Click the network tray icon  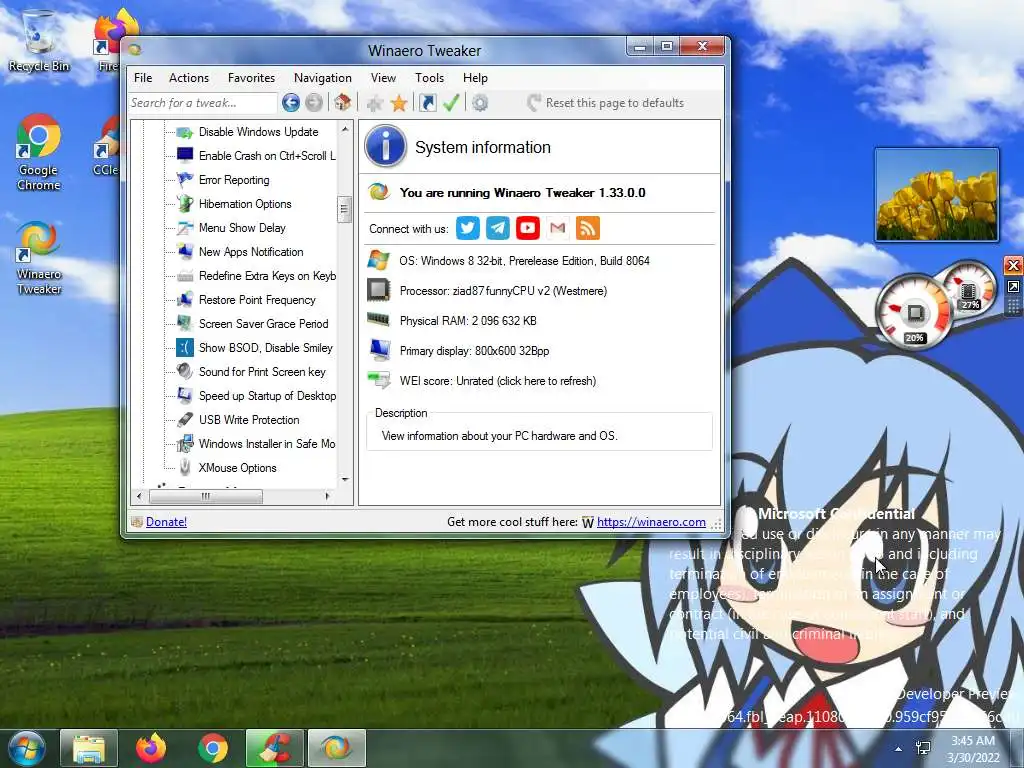[x=923, y=748]
